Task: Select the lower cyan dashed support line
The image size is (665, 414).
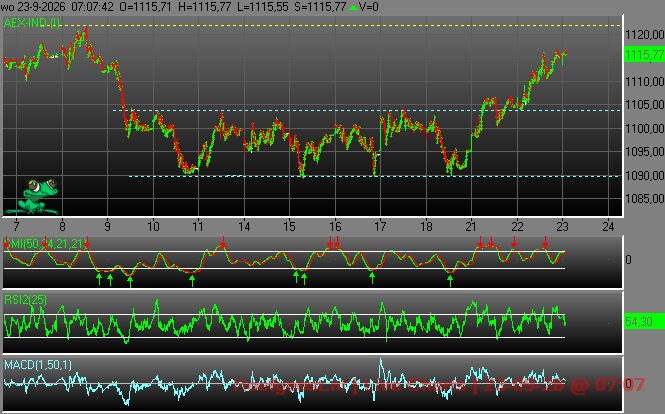Action: [x=375, y=176]
